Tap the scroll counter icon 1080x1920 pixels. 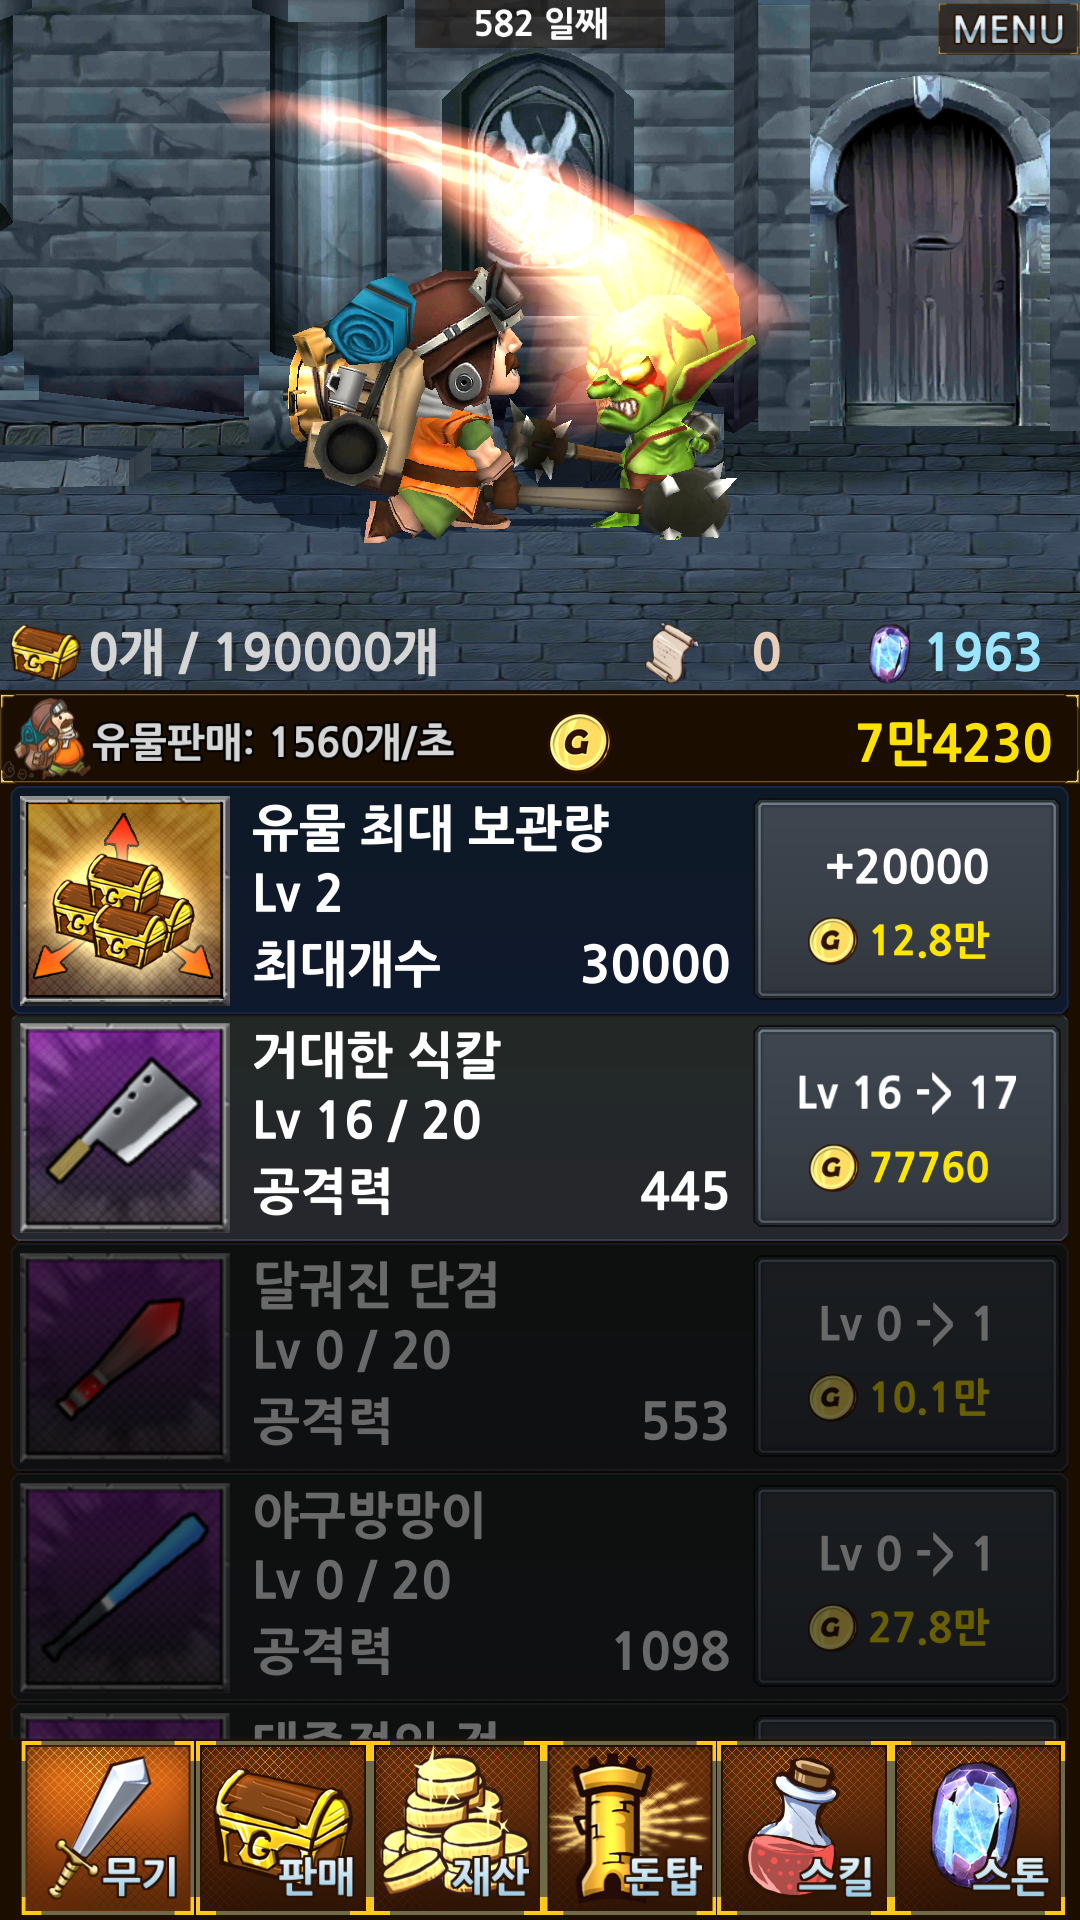[x=672, y=652]
